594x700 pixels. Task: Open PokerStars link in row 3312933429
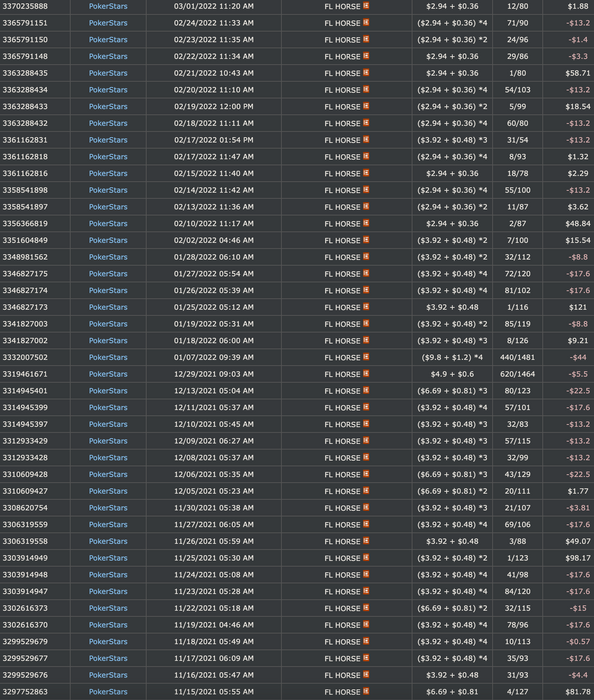[x=108, y=441]
